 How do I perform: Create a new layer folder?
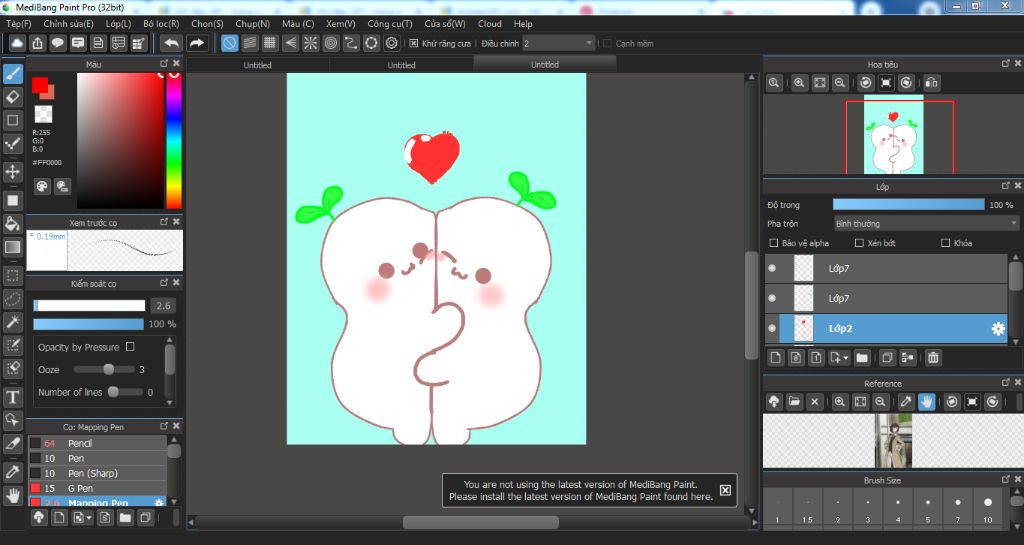[x=862, y=357]
